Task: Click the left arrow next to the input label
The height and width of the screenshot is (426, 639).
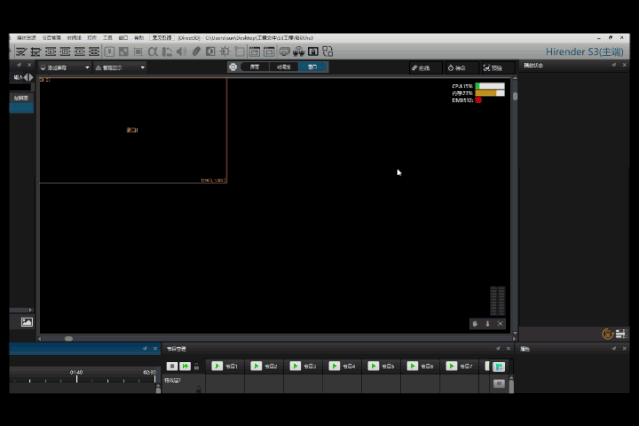Action: pos(26,77)
